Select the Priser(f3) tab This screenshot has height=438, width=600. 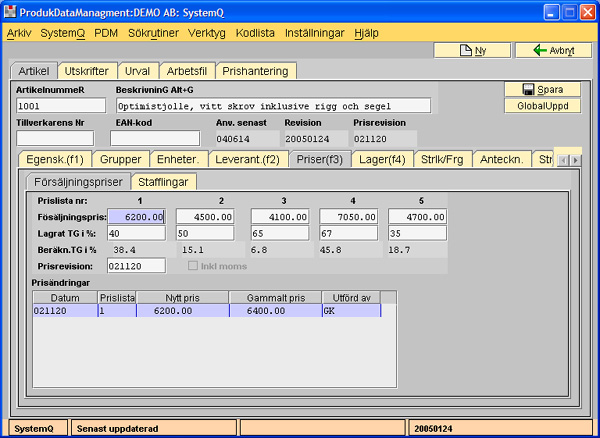[x=320, y=159]
